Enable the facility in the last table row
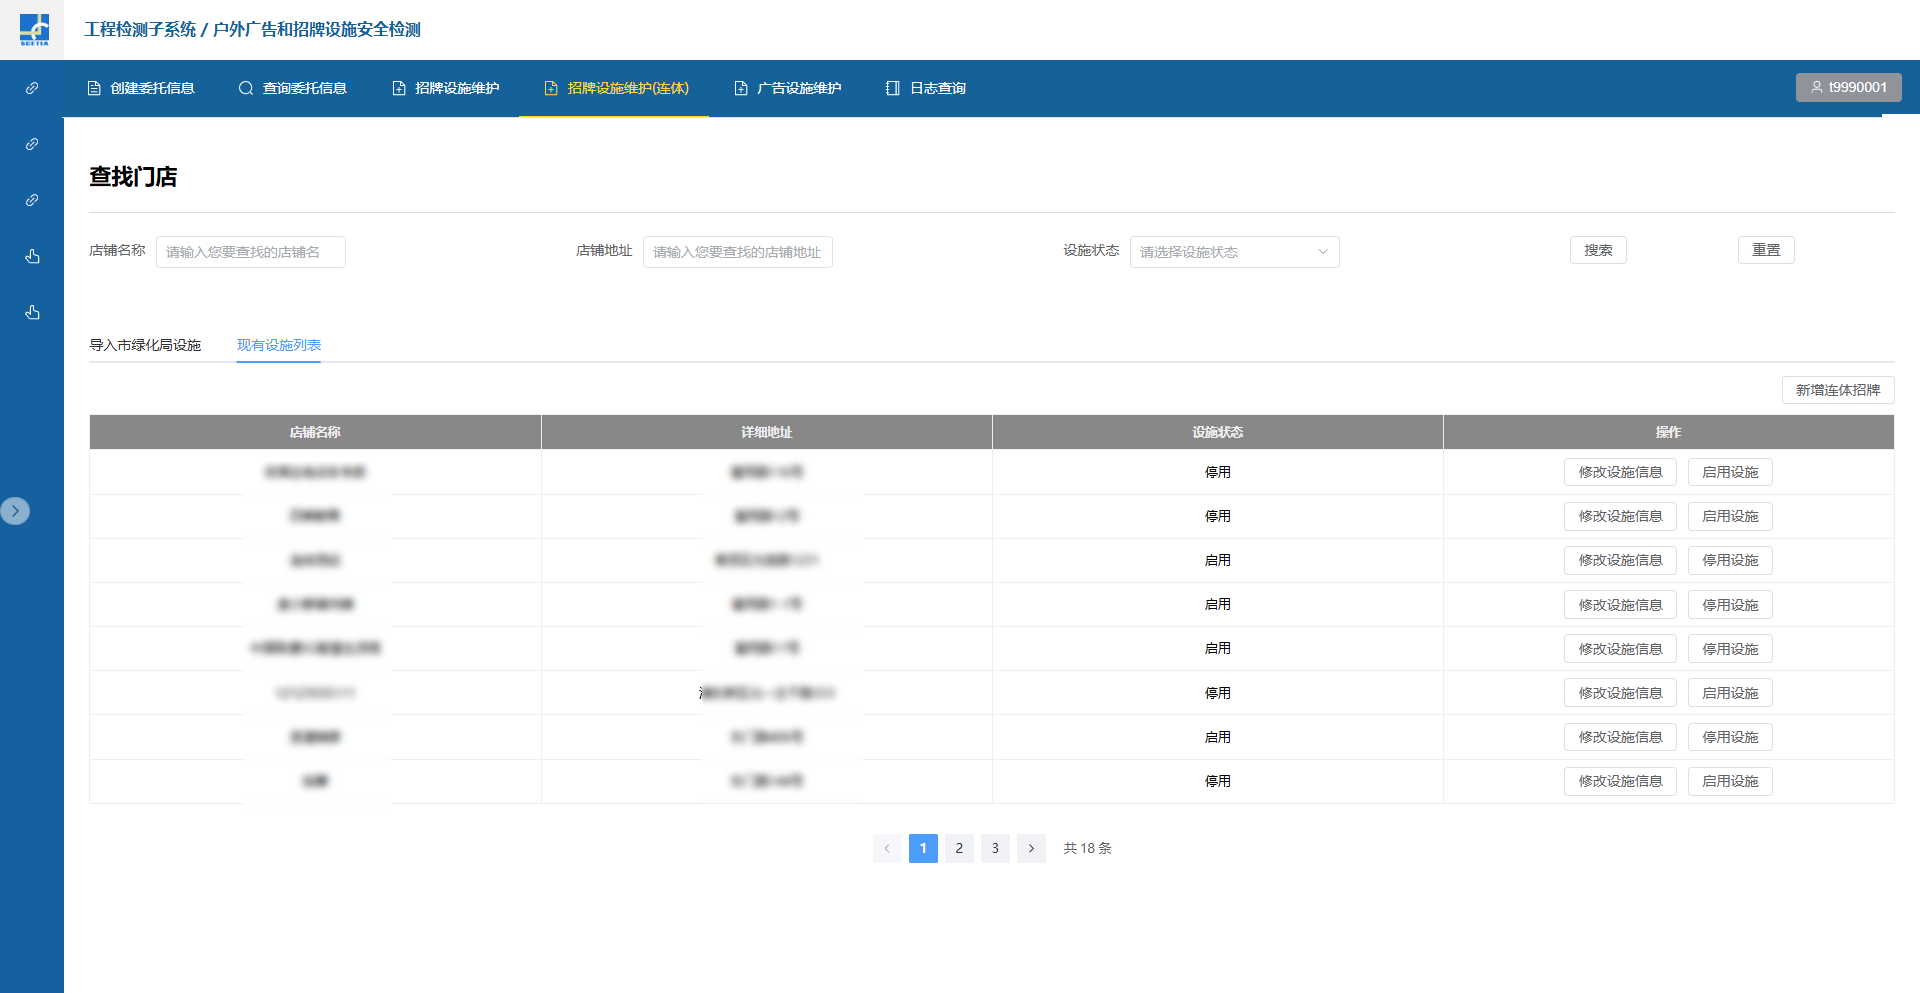The height and width of the screenshot is (993, 1920). (x=1729, y=781)
